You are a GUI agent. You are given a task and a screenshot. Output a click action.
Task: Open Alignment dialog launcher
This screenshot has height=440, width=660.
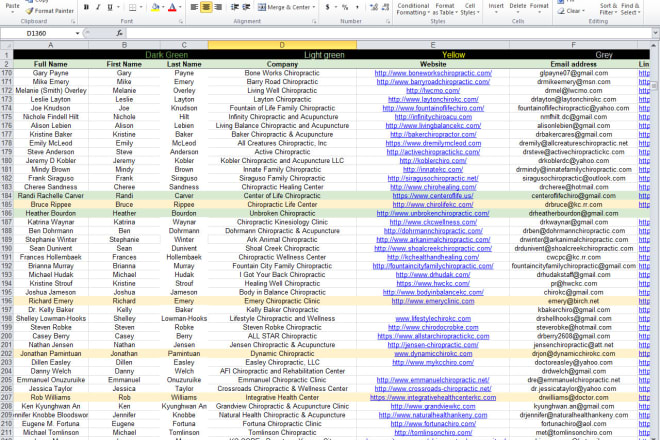(314, 21)
